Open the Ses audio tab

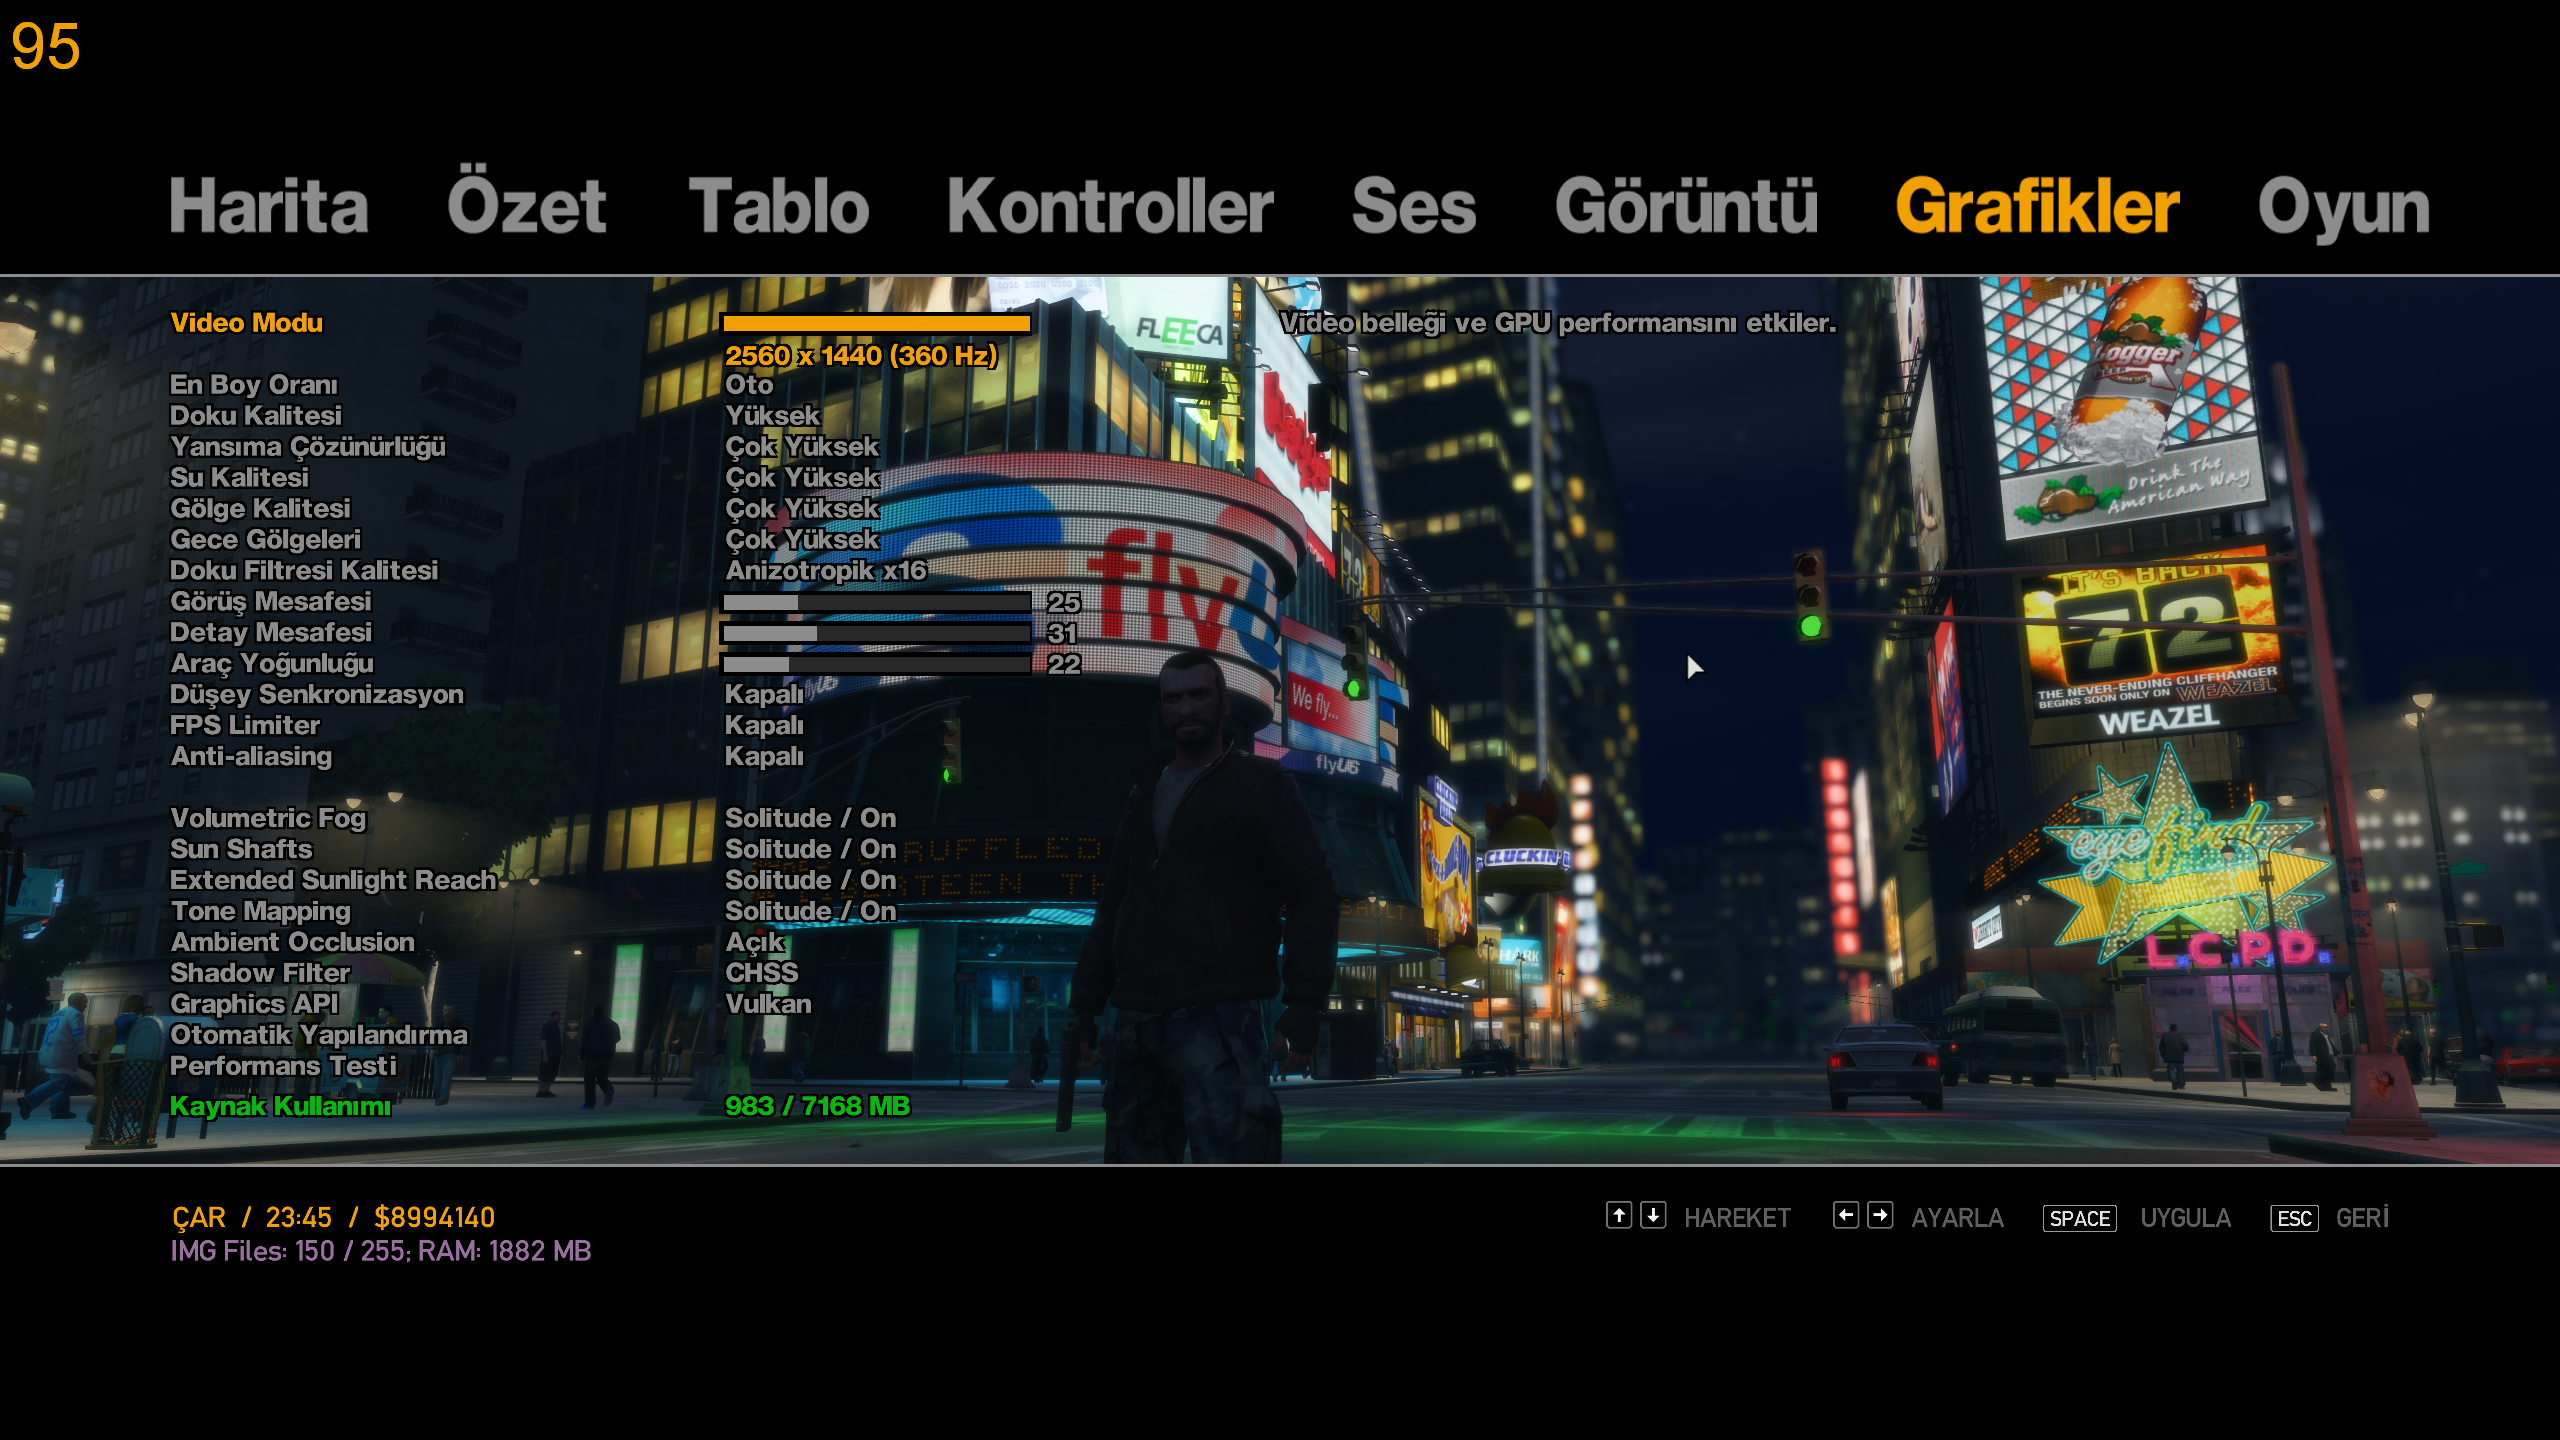(x=1414, y=206)
